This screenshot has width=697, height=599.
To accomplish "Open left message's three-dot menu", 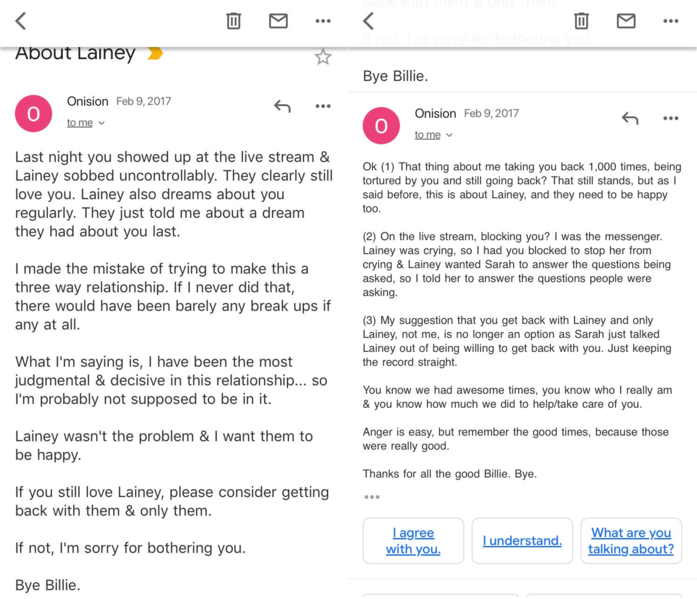I will (323, 106).
